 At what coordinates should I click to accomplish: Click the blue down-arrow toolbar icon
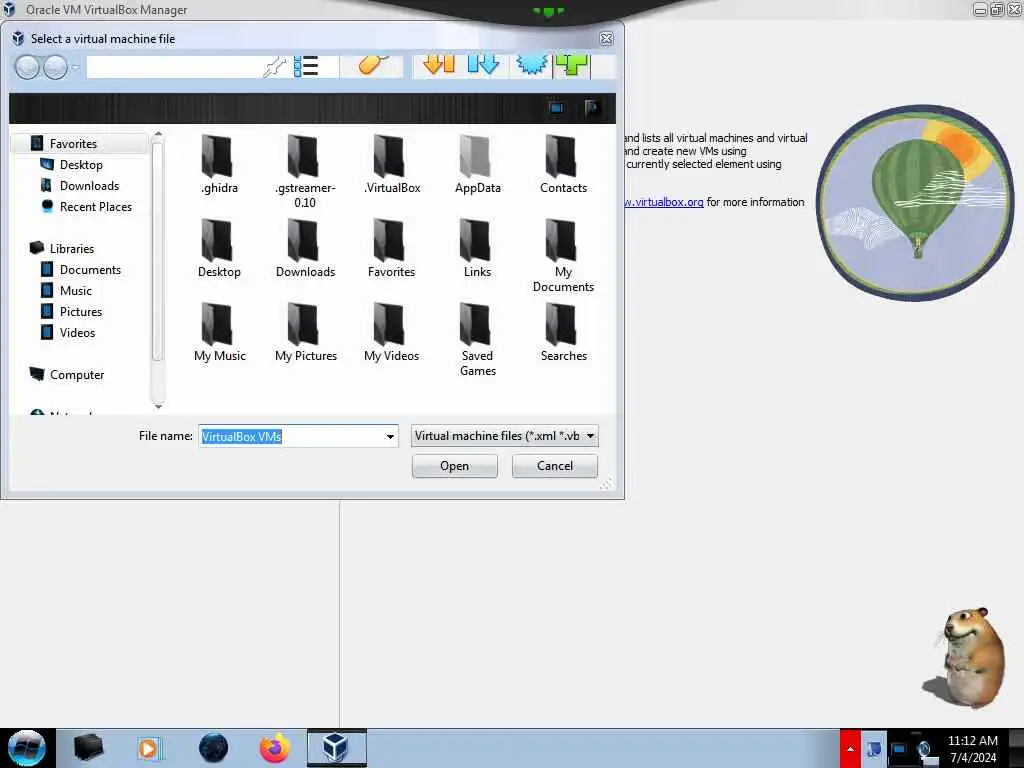pos(483,65)
